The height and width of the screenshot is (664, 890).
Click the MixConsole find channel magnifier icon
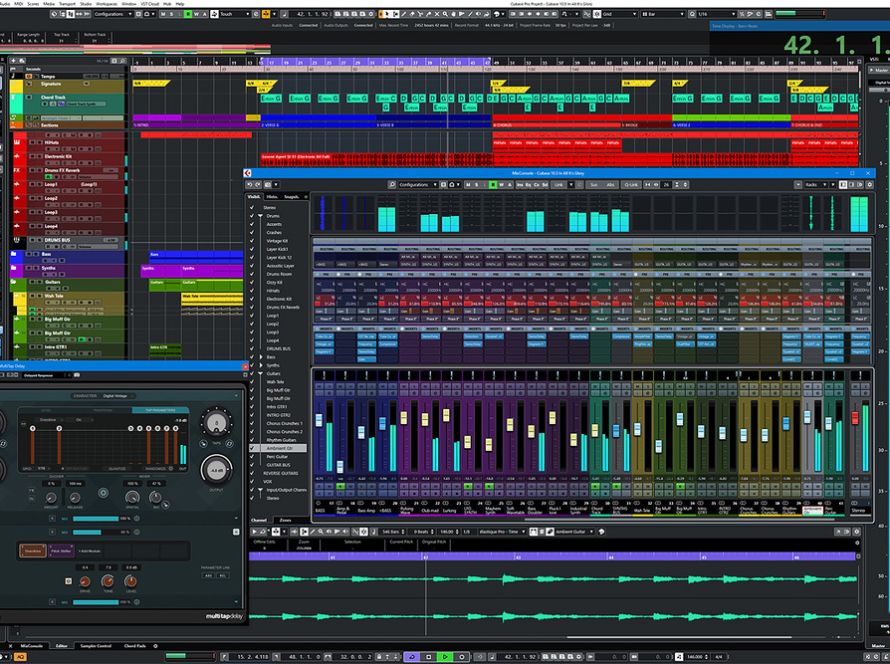click(x=392, y=184)
